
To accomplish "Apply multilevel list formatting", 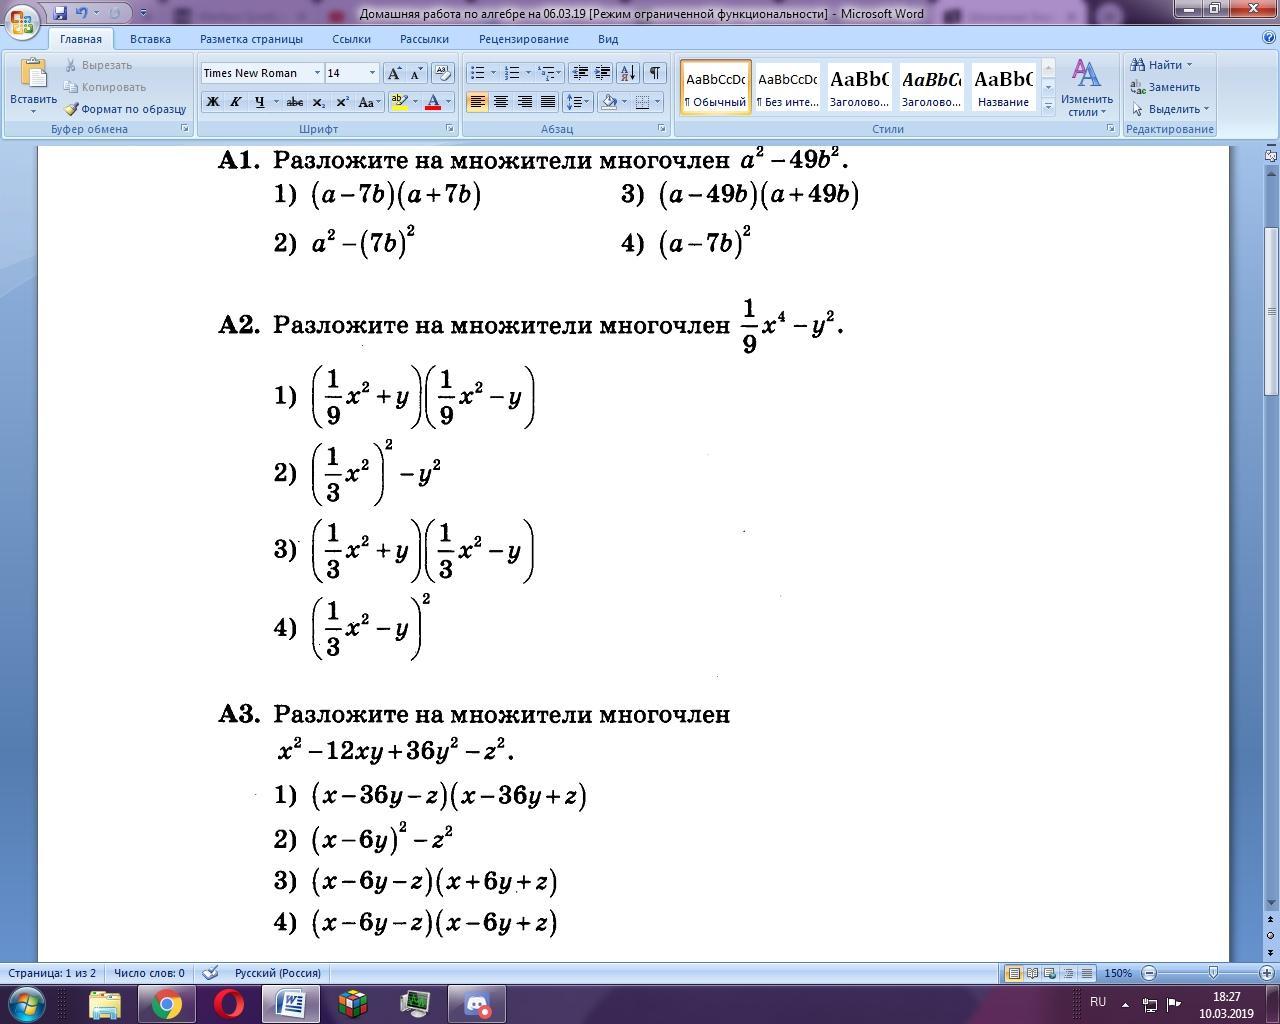I will (546, 73).
